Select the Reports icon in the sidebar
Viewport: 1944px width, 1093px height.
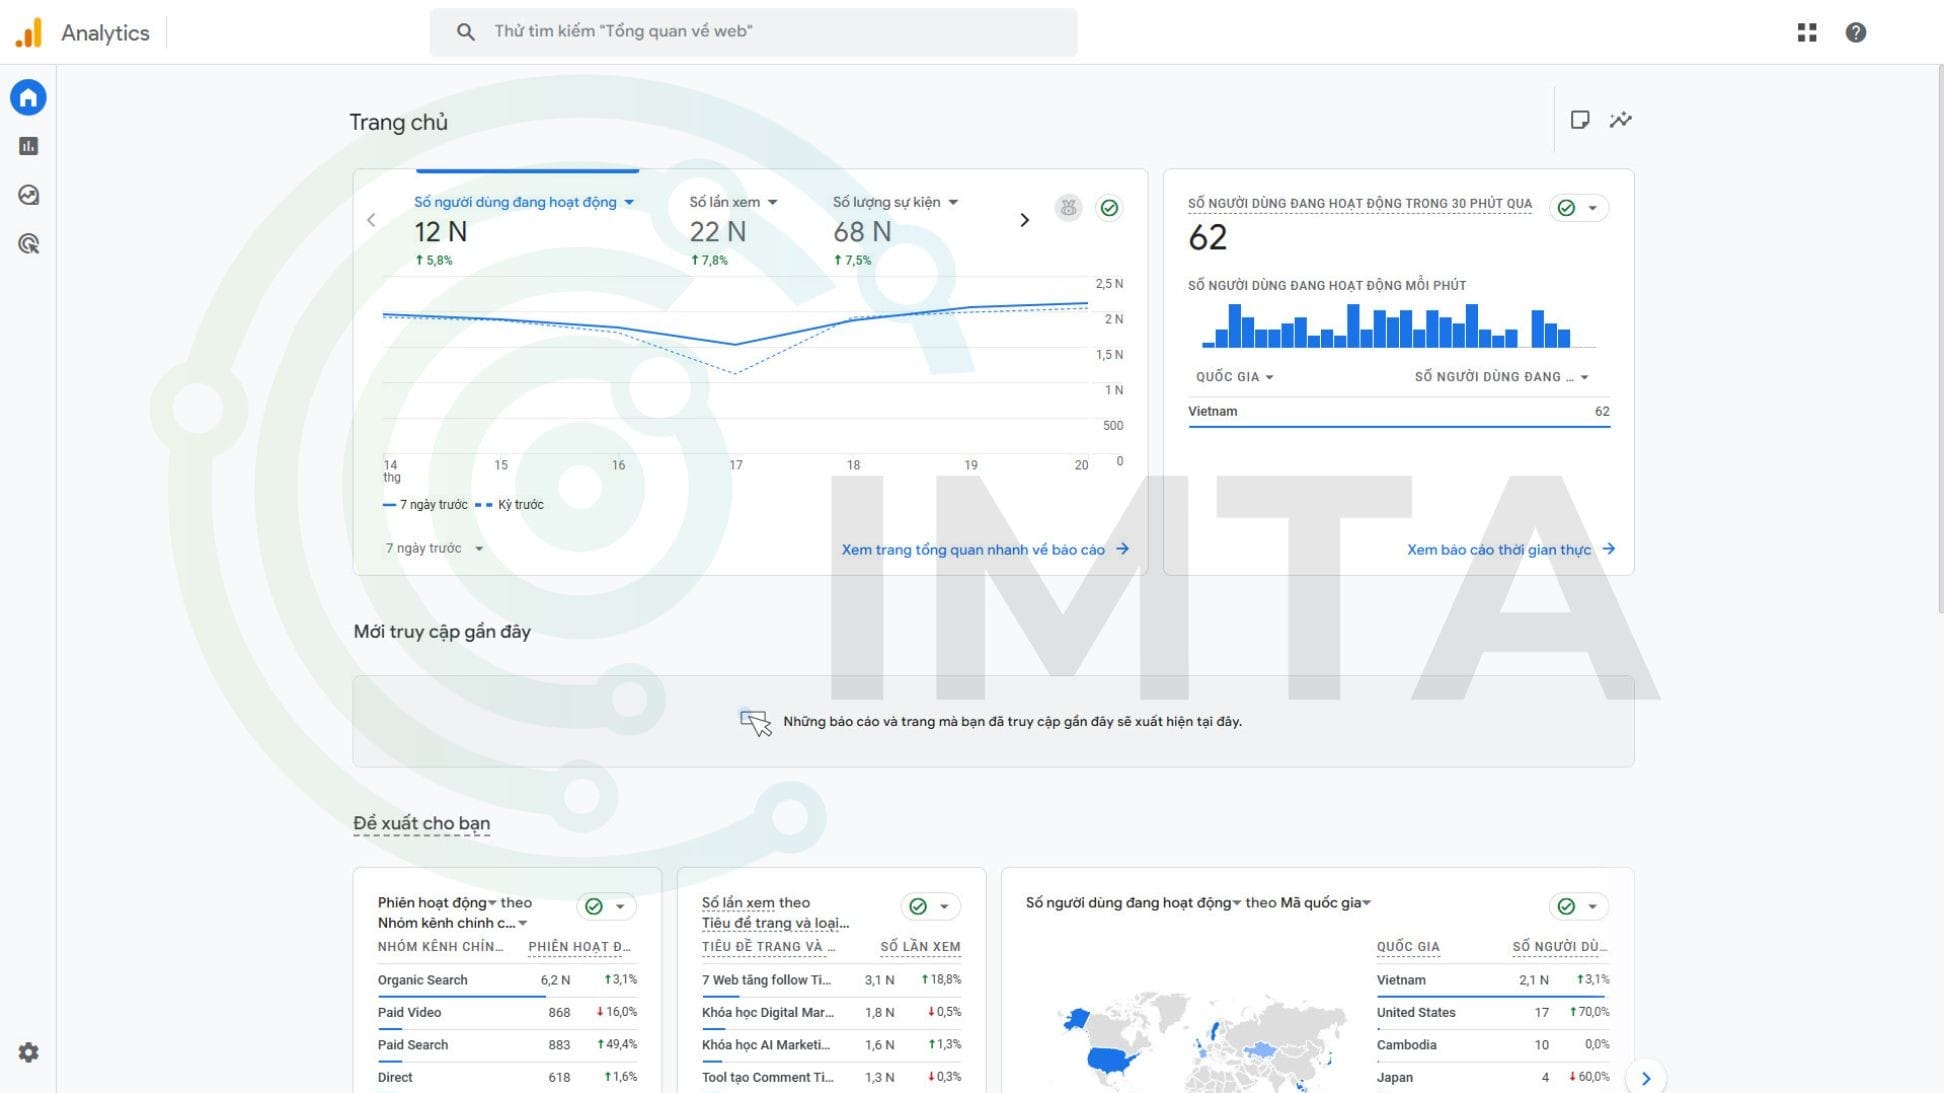(28, 145)
